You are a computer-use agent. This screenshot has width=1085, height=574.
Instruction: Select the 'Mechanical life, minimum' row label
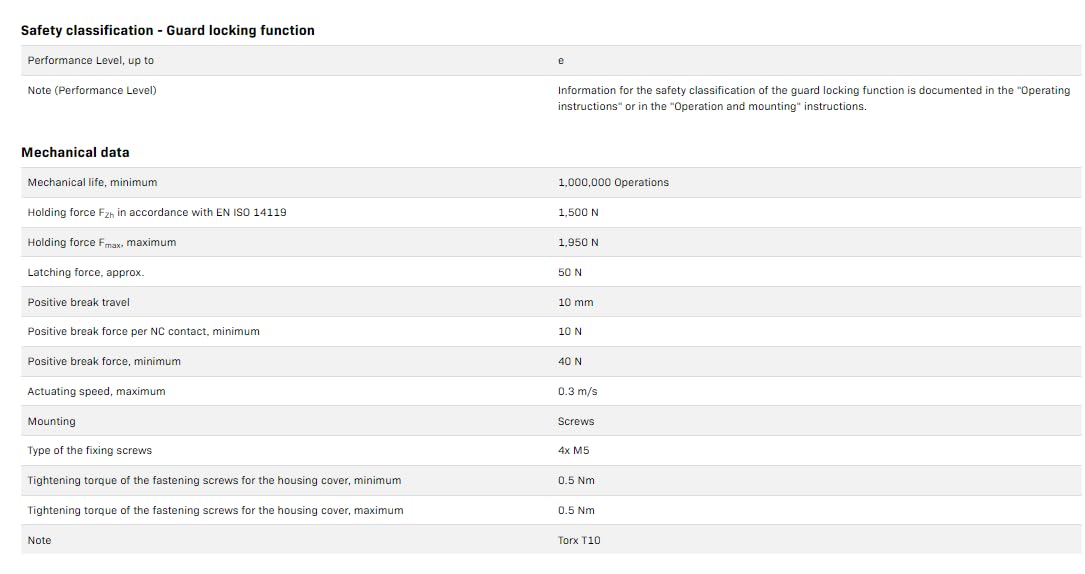[x=92, y=183]
